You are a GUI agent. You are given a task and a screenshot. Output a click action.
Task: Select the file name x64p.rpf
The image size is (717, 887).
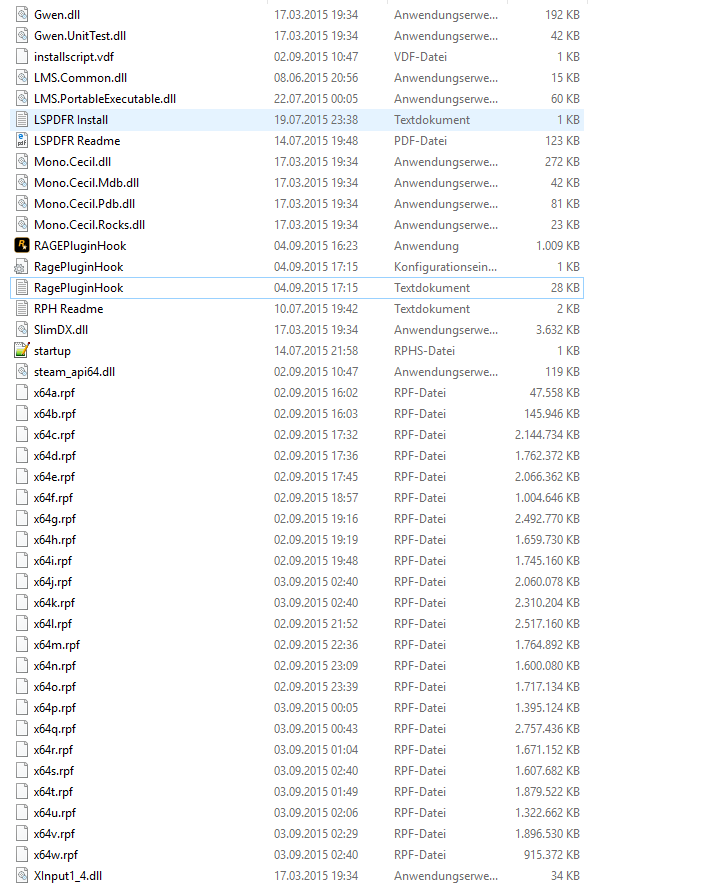coord(54,707)
